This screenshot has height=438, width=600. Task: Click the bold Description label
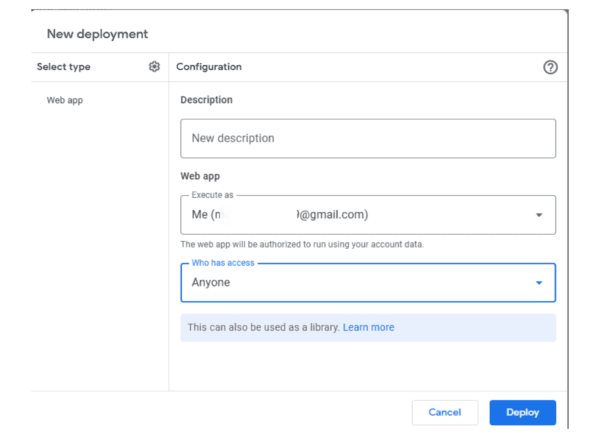point(206,100)
